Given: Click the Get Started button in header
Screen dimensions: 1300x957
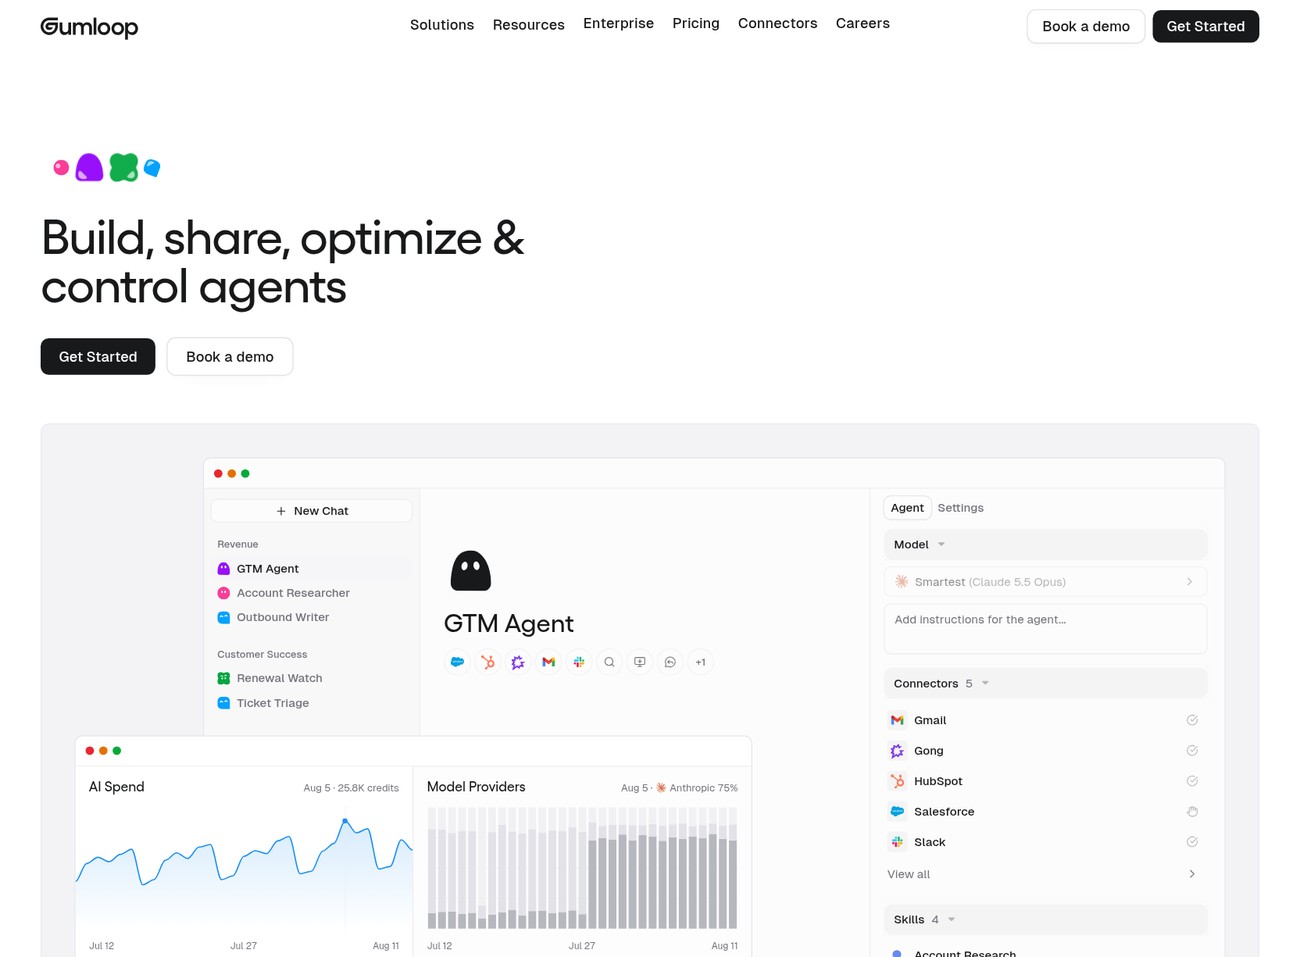Looking at the screenshot, I should click(x=1205, y=26).
